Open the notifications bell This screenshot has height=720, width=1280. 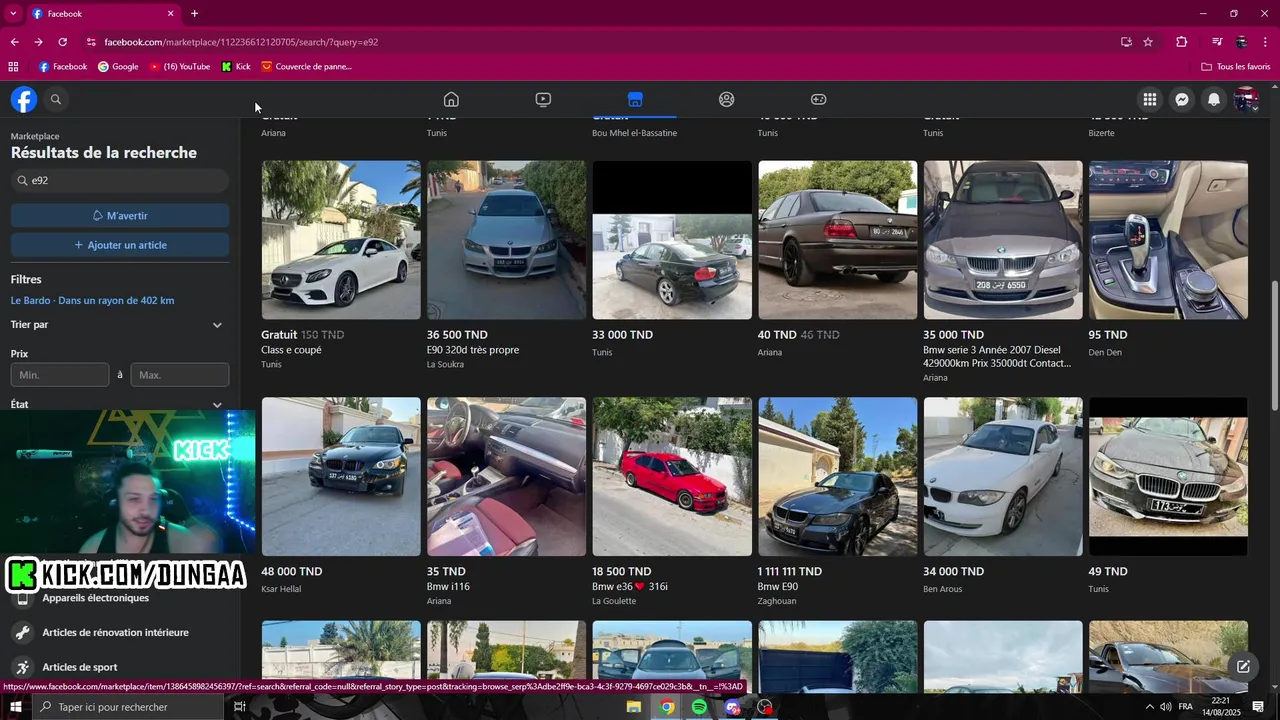tap(1214, 99)
